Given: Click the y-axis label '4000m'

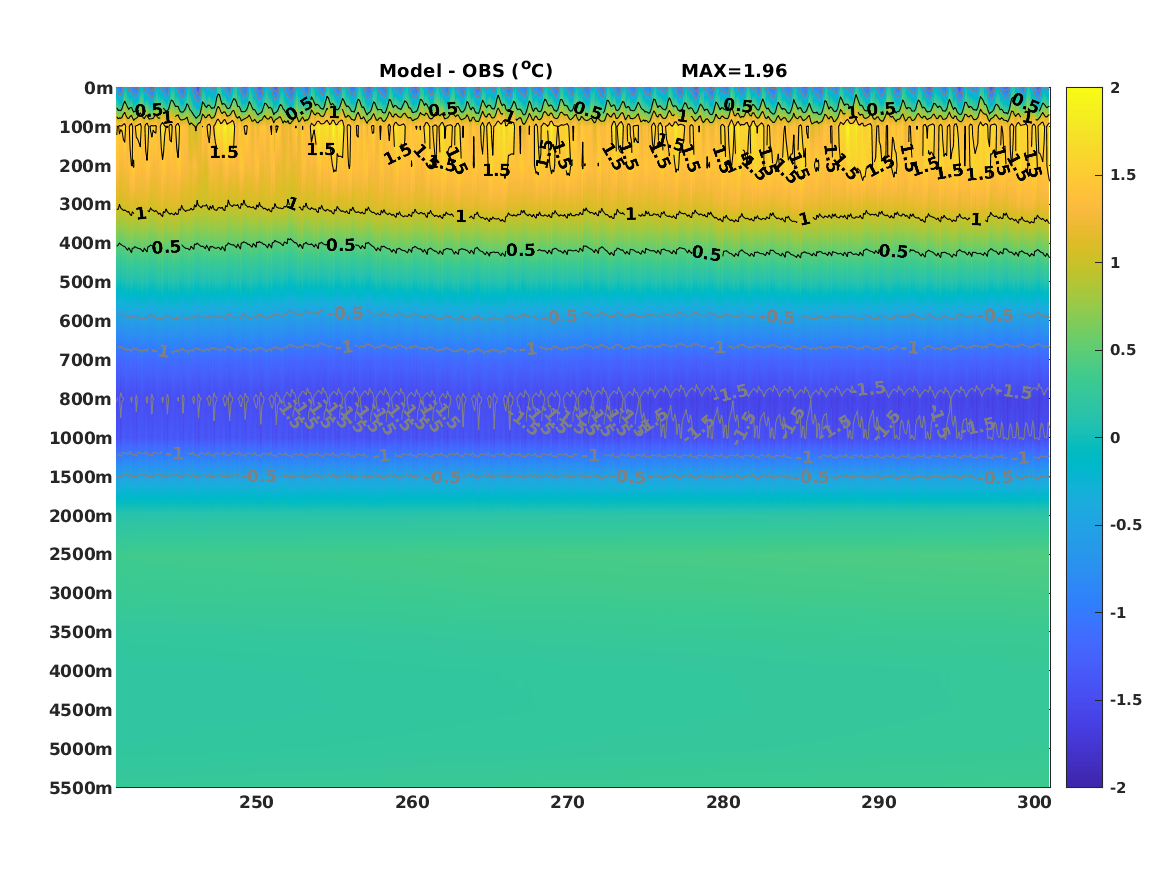Looking at the screenshot, I should pos(81,671).
